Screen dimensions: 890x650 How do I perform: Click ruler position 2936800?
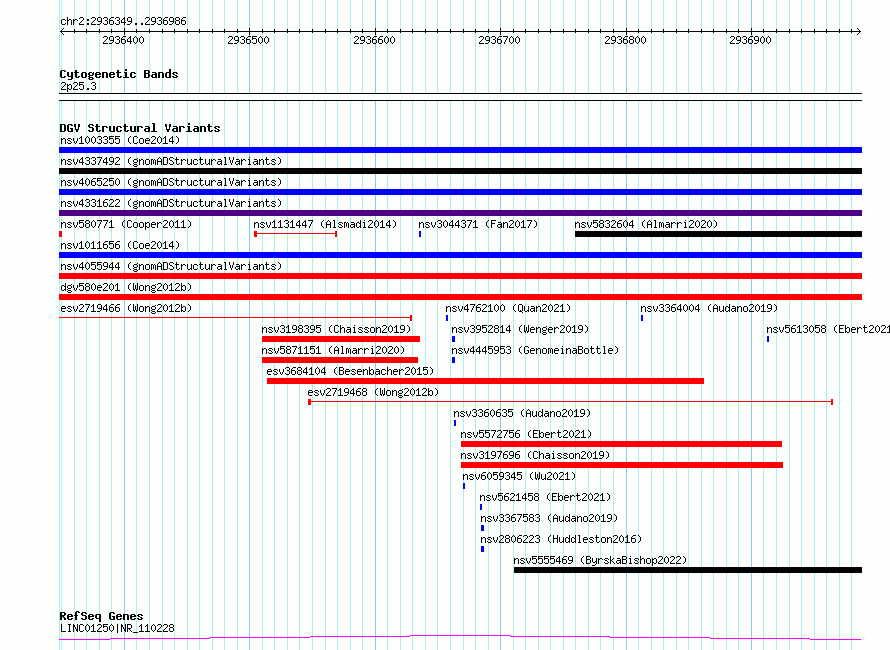pyautogui.click(x=625, y=40)
